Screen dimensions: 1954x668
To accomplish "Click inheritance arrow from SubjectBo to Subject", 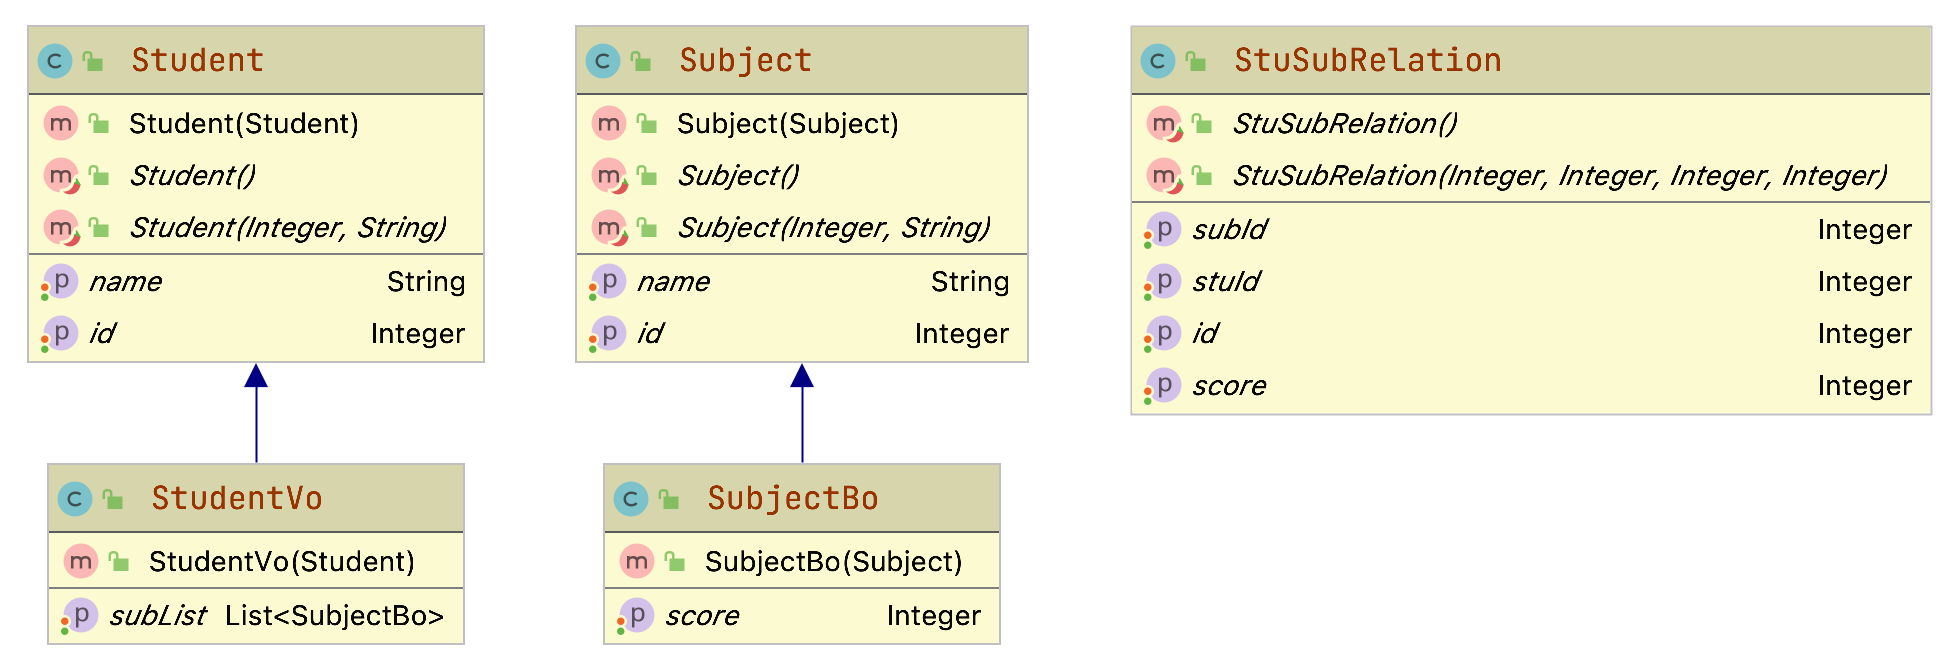I will tap(802, 412).
